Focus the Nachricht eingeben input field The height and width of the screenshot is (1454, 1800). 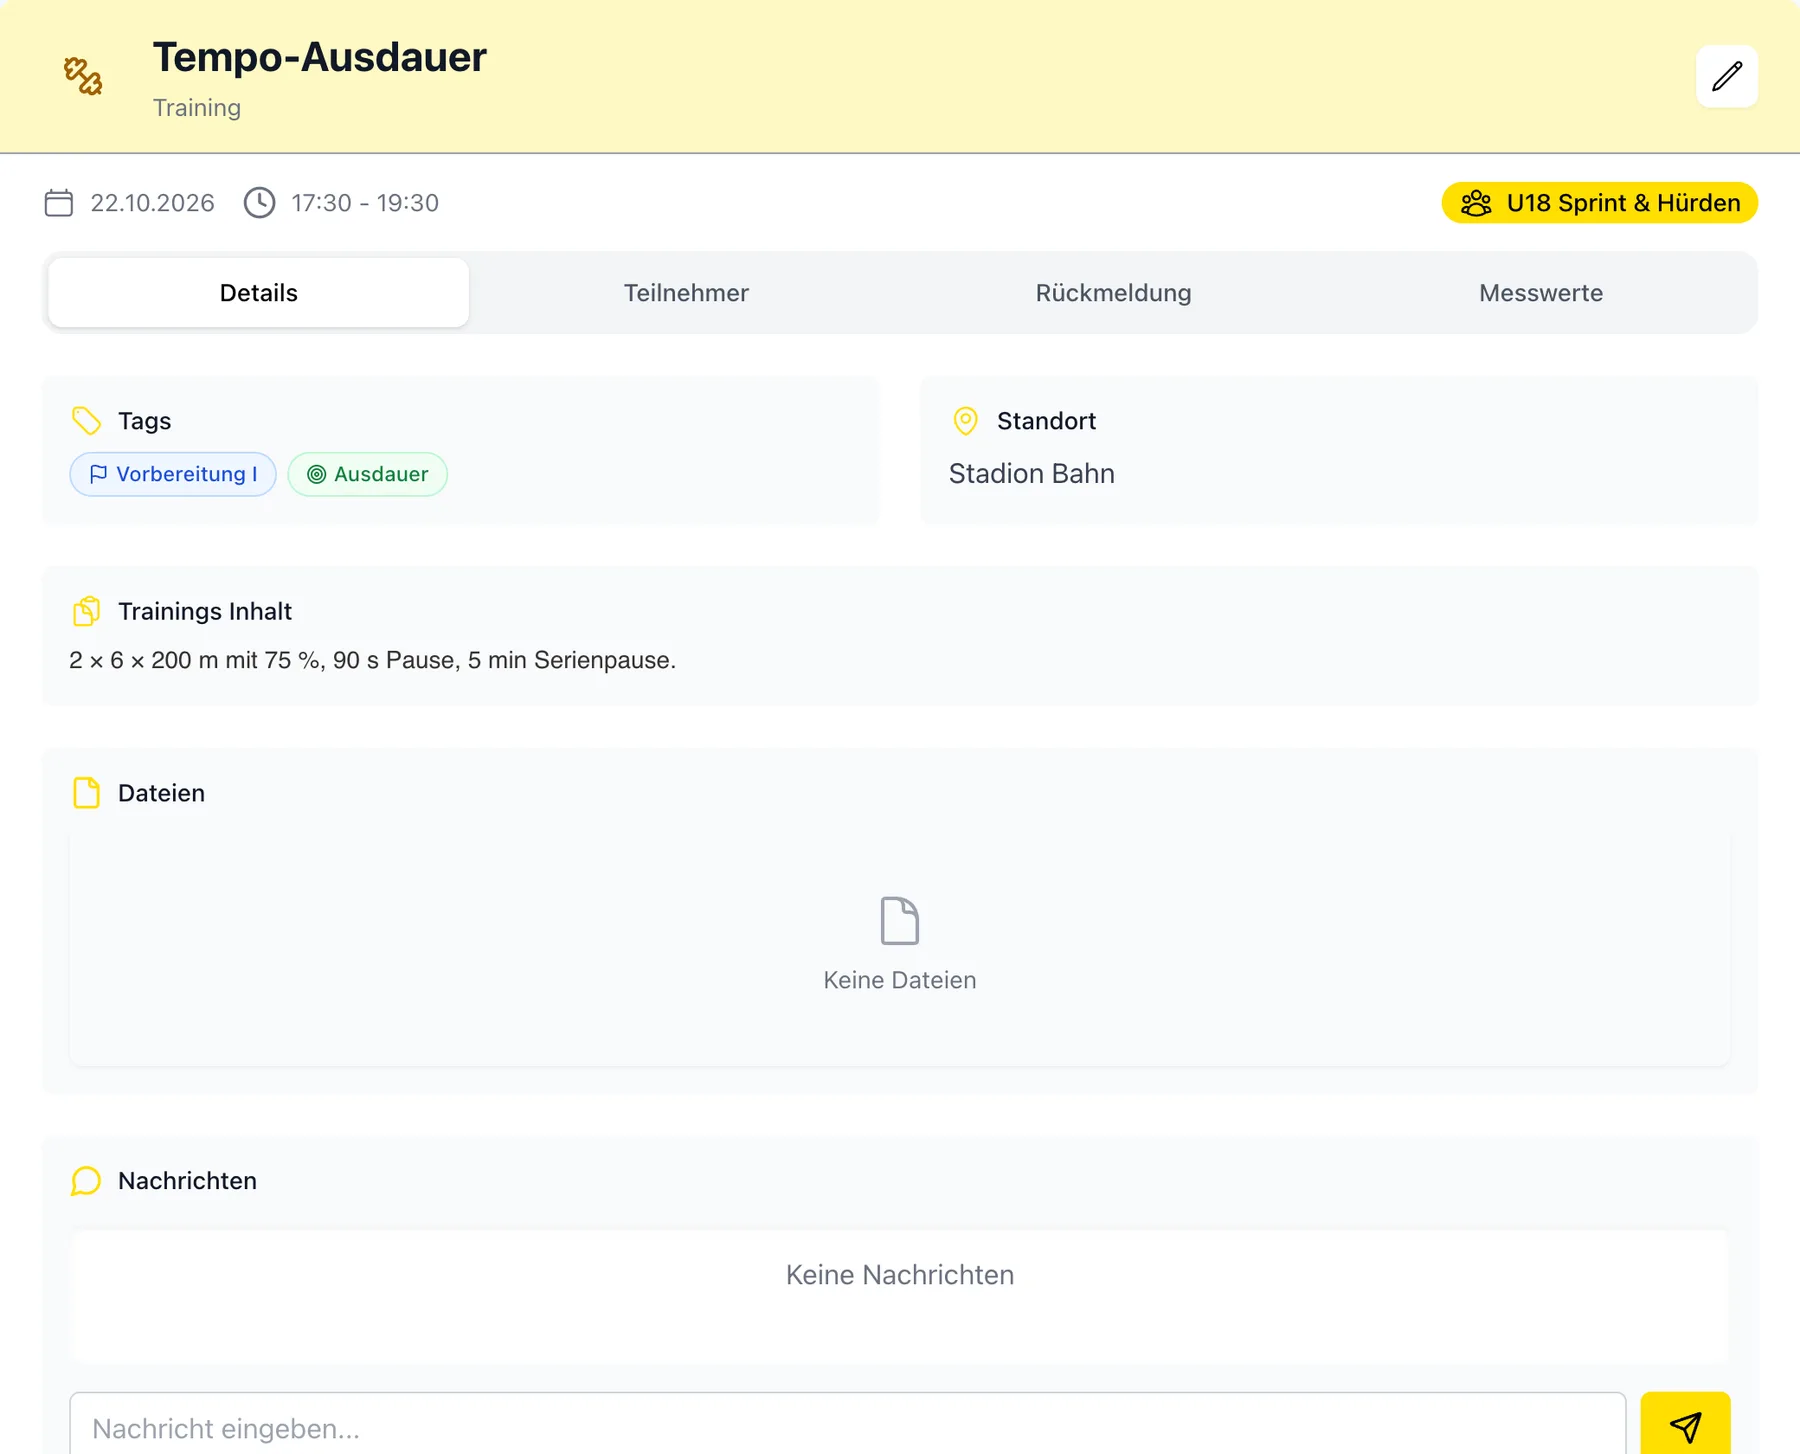[848, 1425]
